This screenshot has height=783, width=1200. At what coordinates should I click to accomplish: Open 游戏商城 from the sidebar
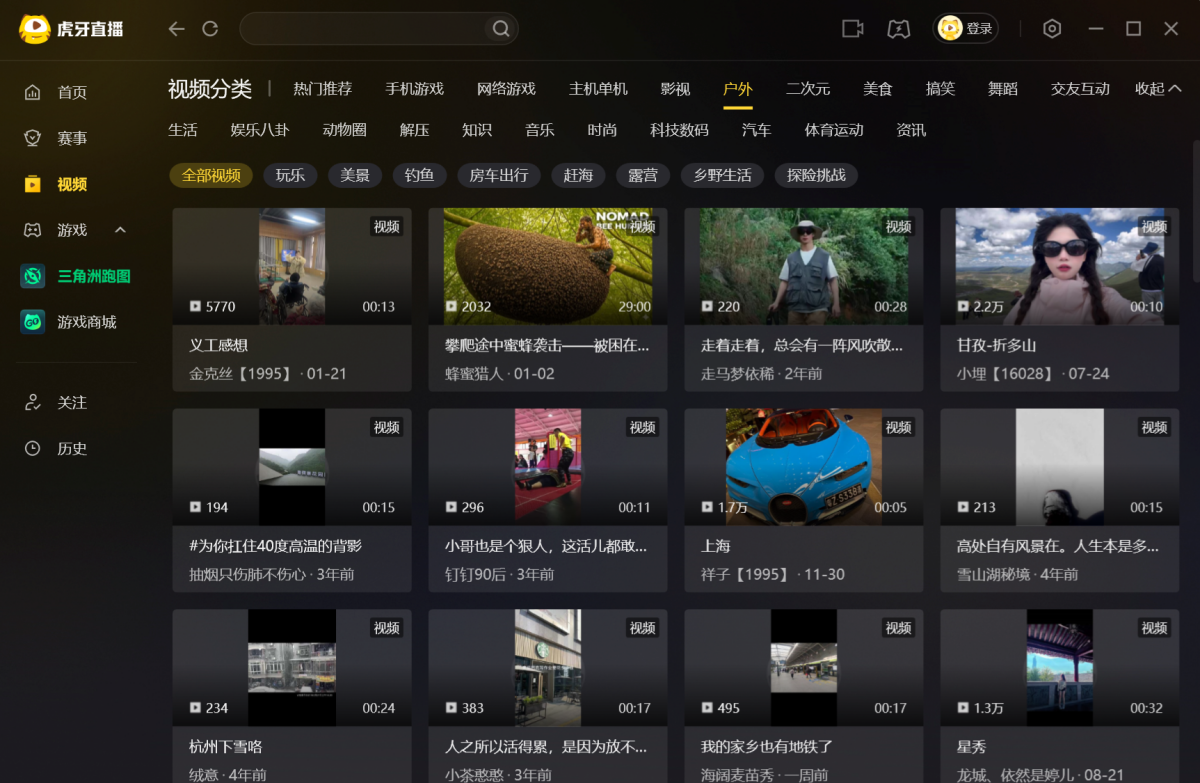(86, 322)
